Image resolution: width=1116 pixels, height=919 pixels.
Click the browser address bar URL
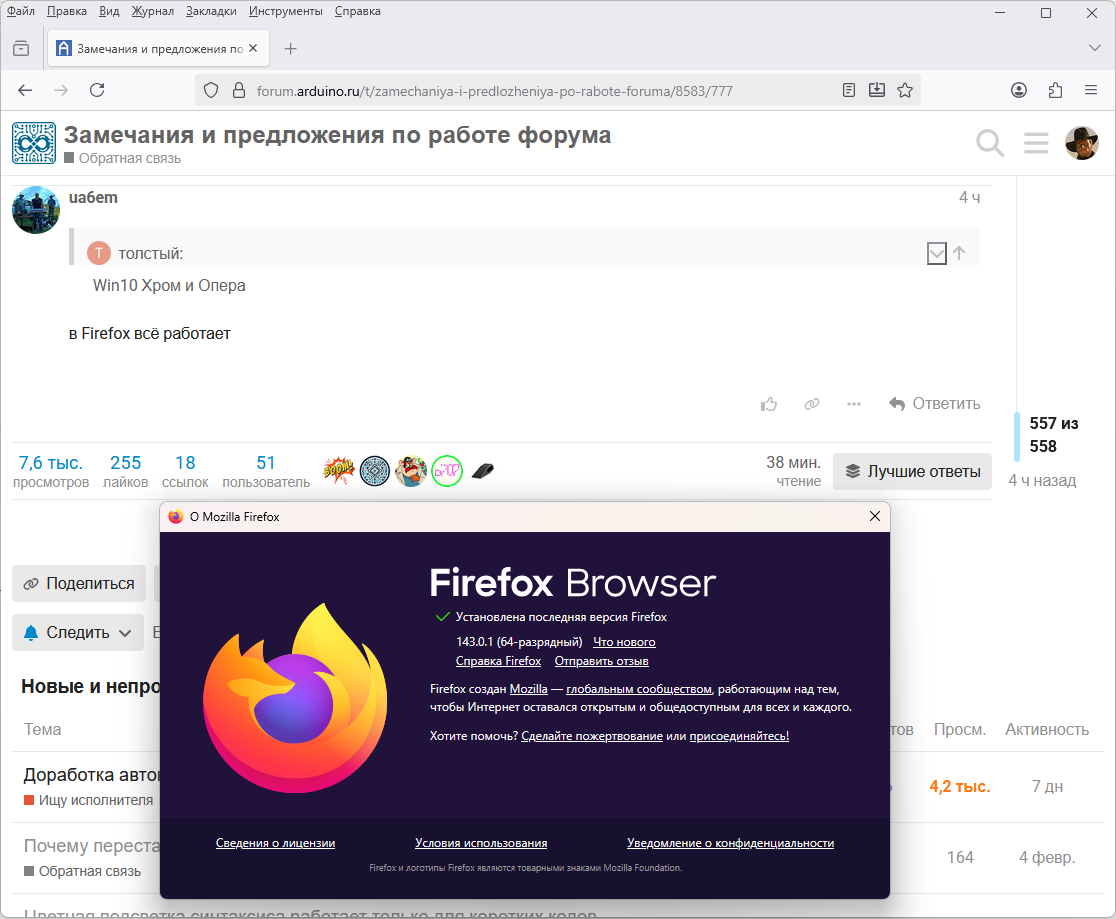coord(494,90)
